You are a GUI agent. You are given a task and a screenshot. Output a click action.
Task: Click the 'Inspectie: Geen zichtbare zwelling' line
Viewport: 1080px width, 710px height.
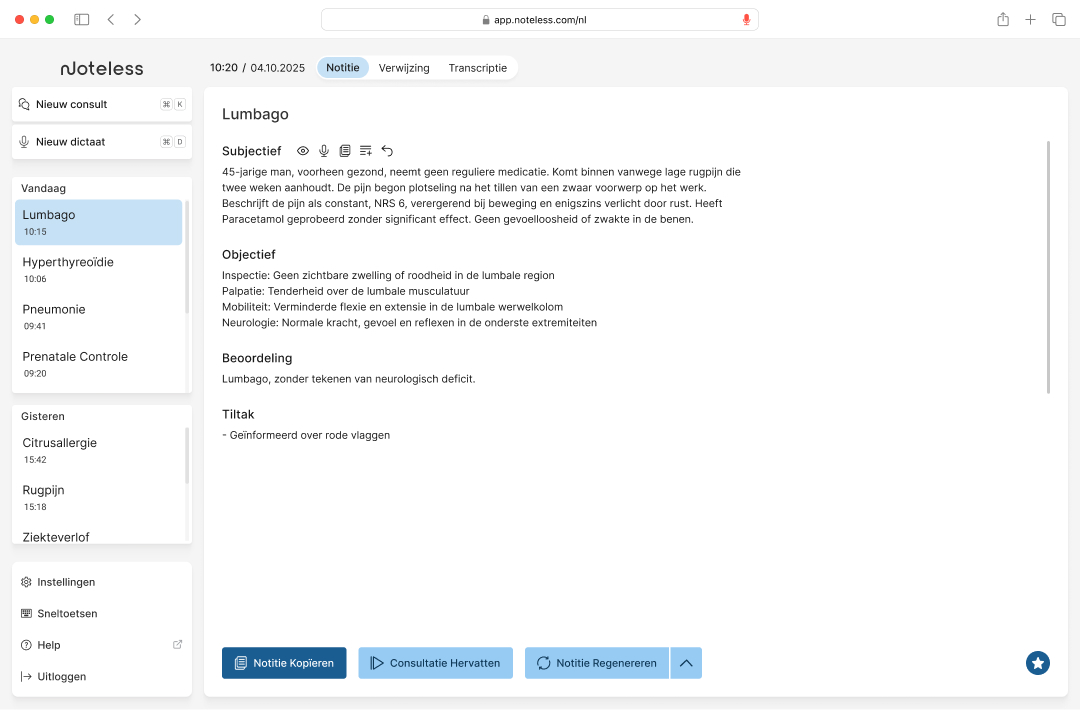[x=388, y=275]
